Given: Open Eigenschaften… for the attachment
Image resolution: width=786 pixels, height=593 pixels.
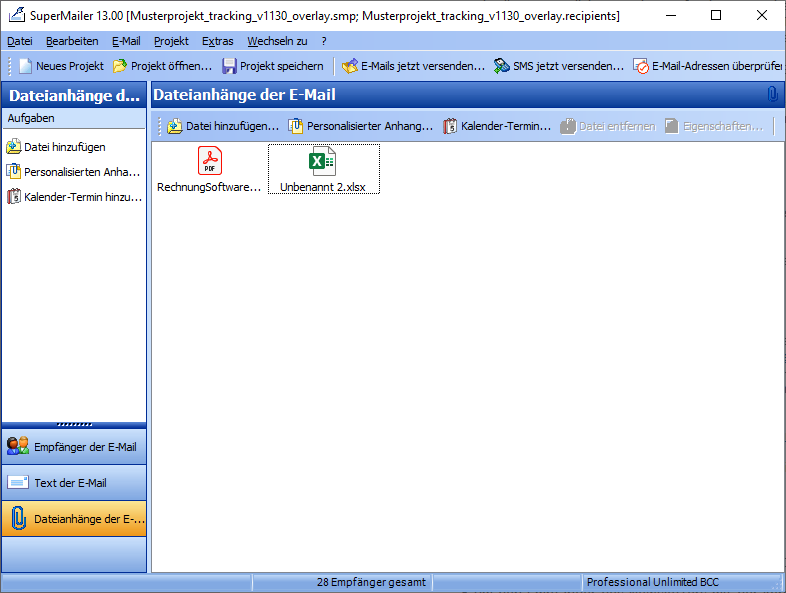Looking at the screenshot, I should 714,126.
